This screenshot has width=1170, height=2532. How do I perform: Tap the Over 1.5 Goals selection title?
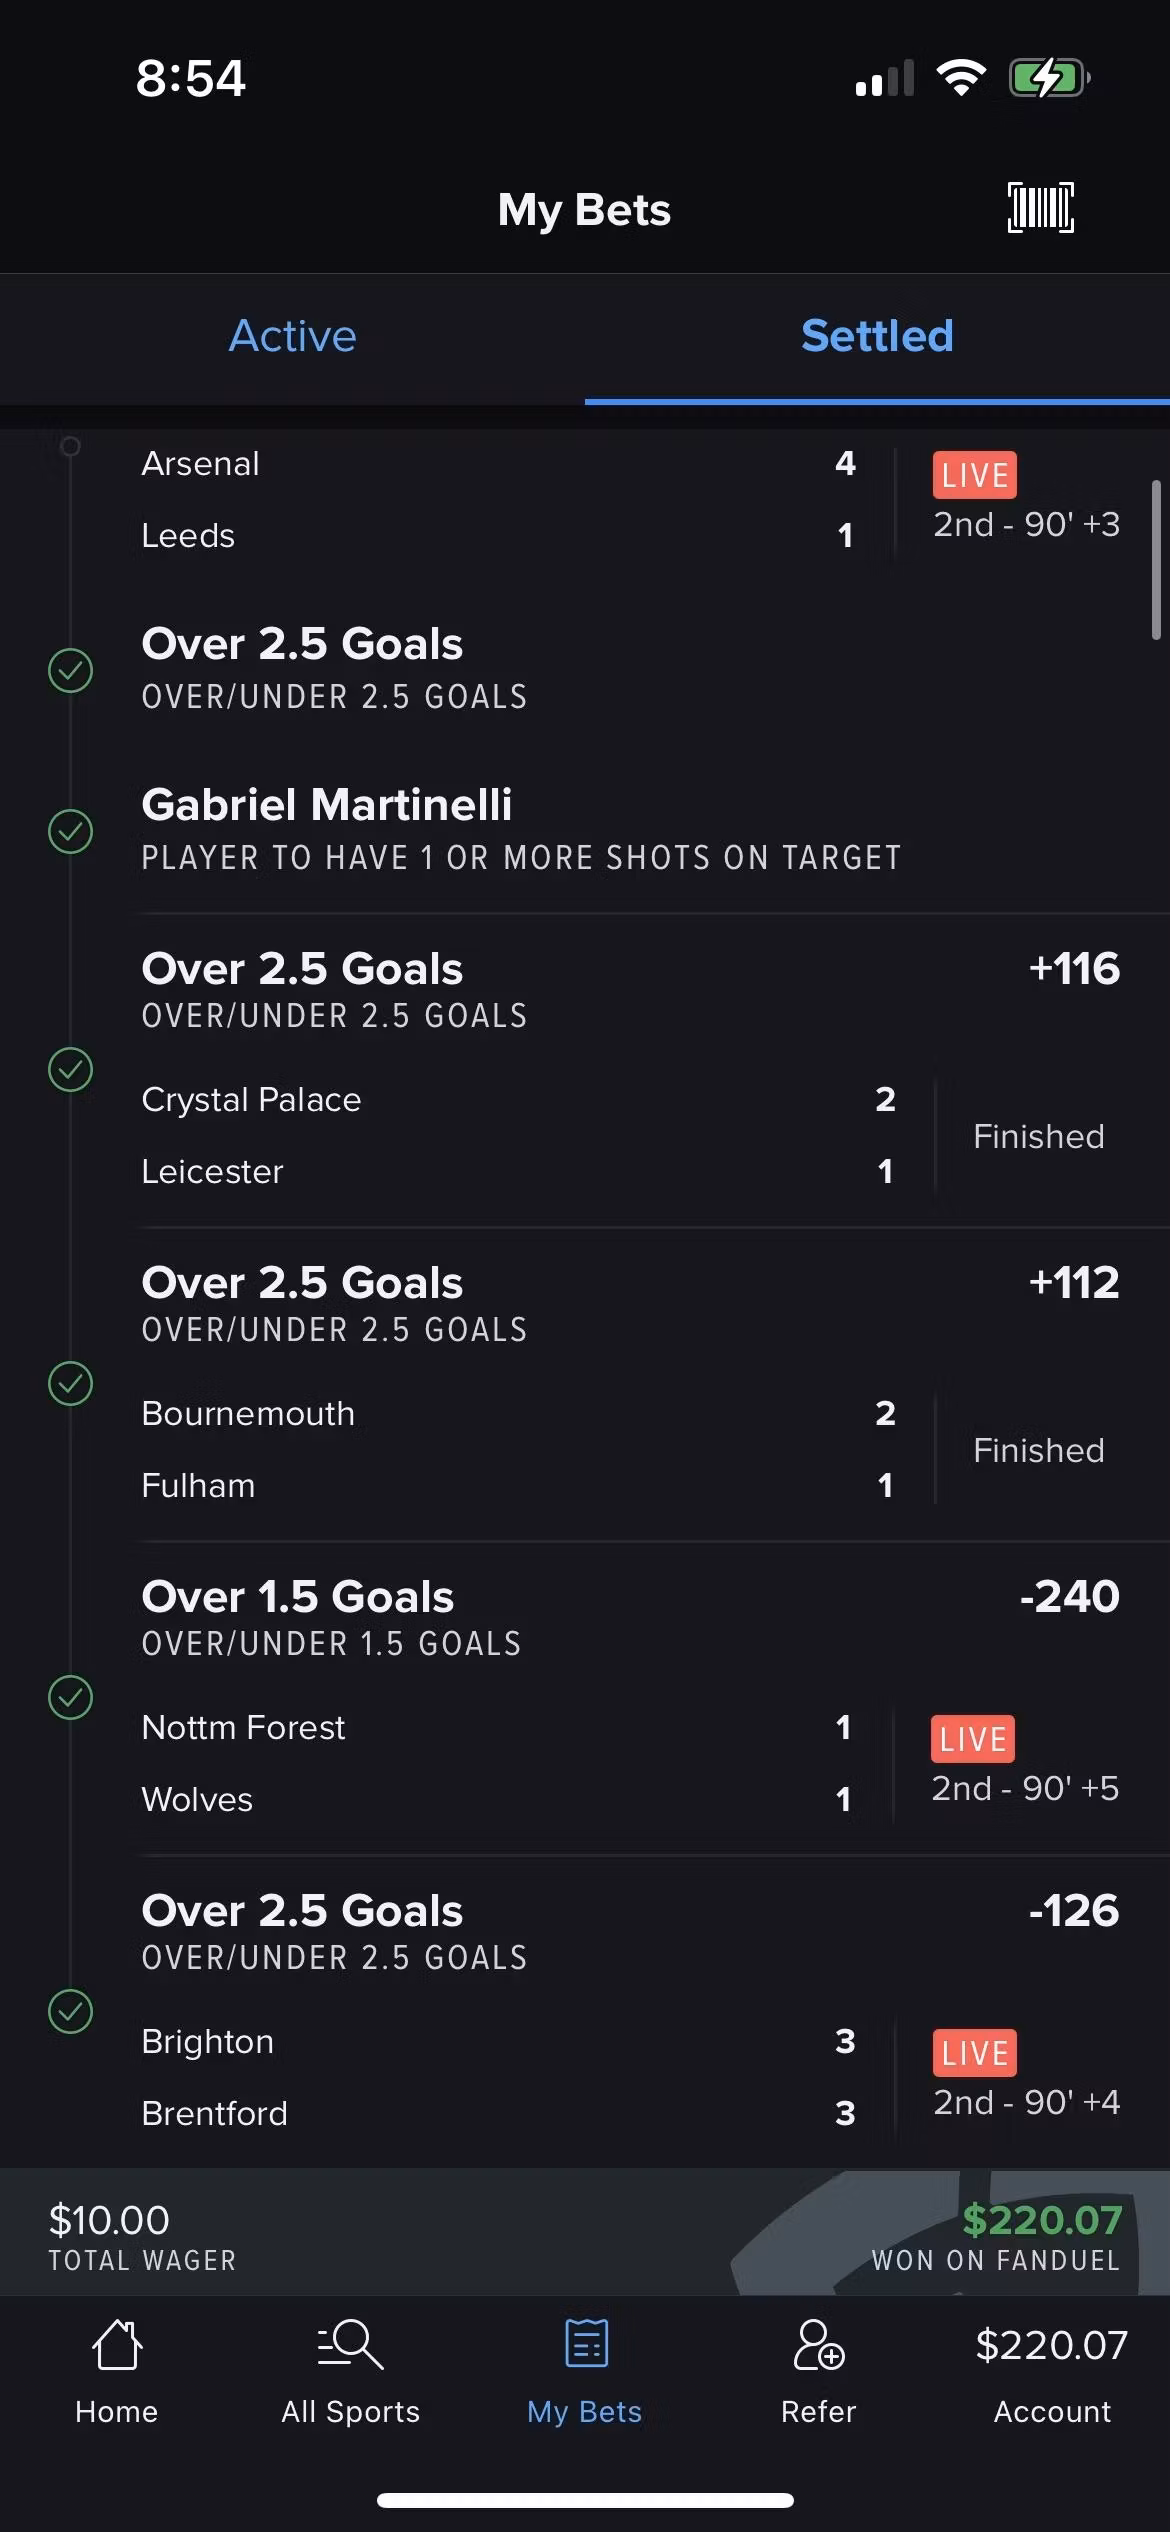pyautogui.click(x=298, y=1597)
